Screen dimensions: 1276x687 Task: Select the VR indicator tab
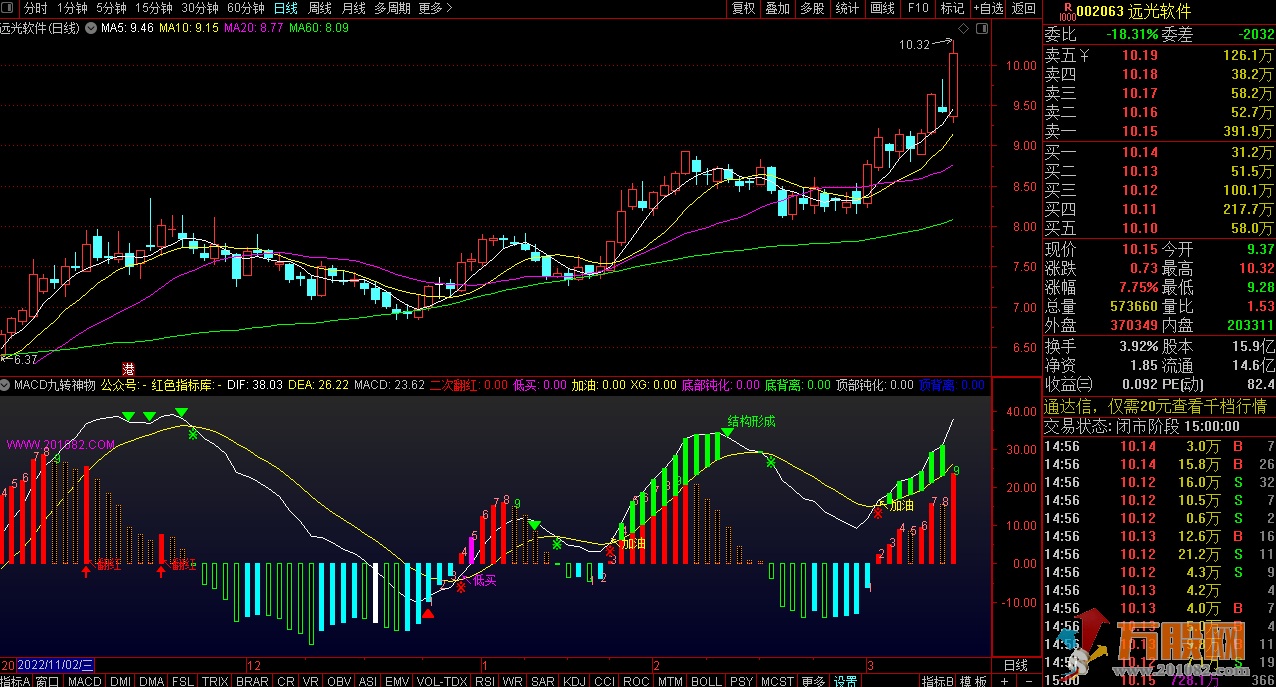pos(312,680)
